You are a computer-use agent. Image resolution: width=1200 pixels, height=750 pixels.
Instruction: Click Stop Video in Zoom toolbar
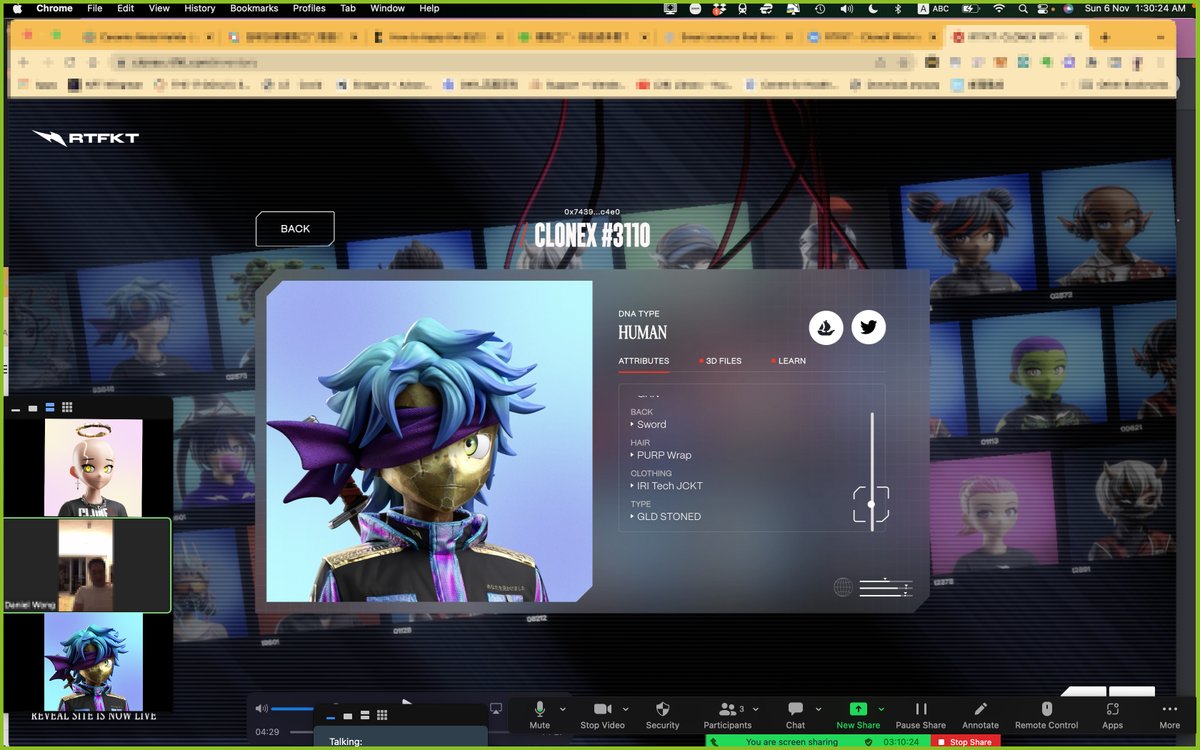(x=603, y=714)
